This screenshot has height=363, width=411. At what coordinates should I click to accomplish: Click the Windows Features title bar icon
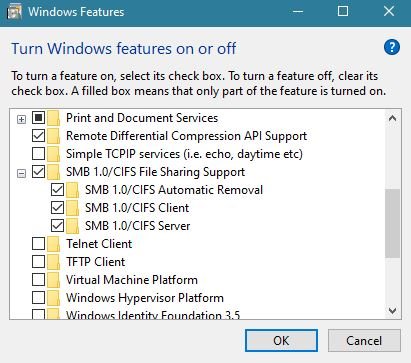click(14, 12)
